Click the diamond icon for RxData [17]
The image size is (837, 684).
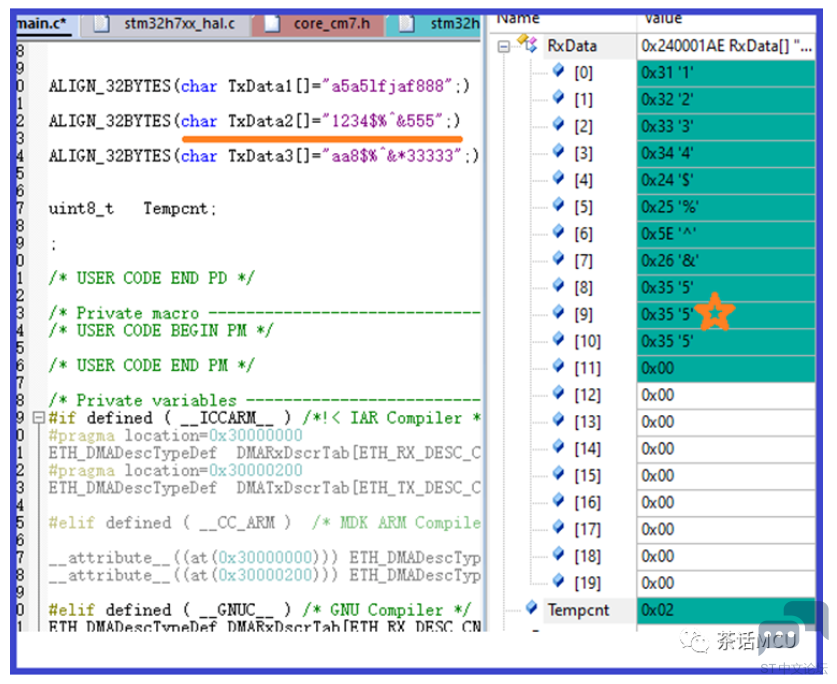coord(558,527)
